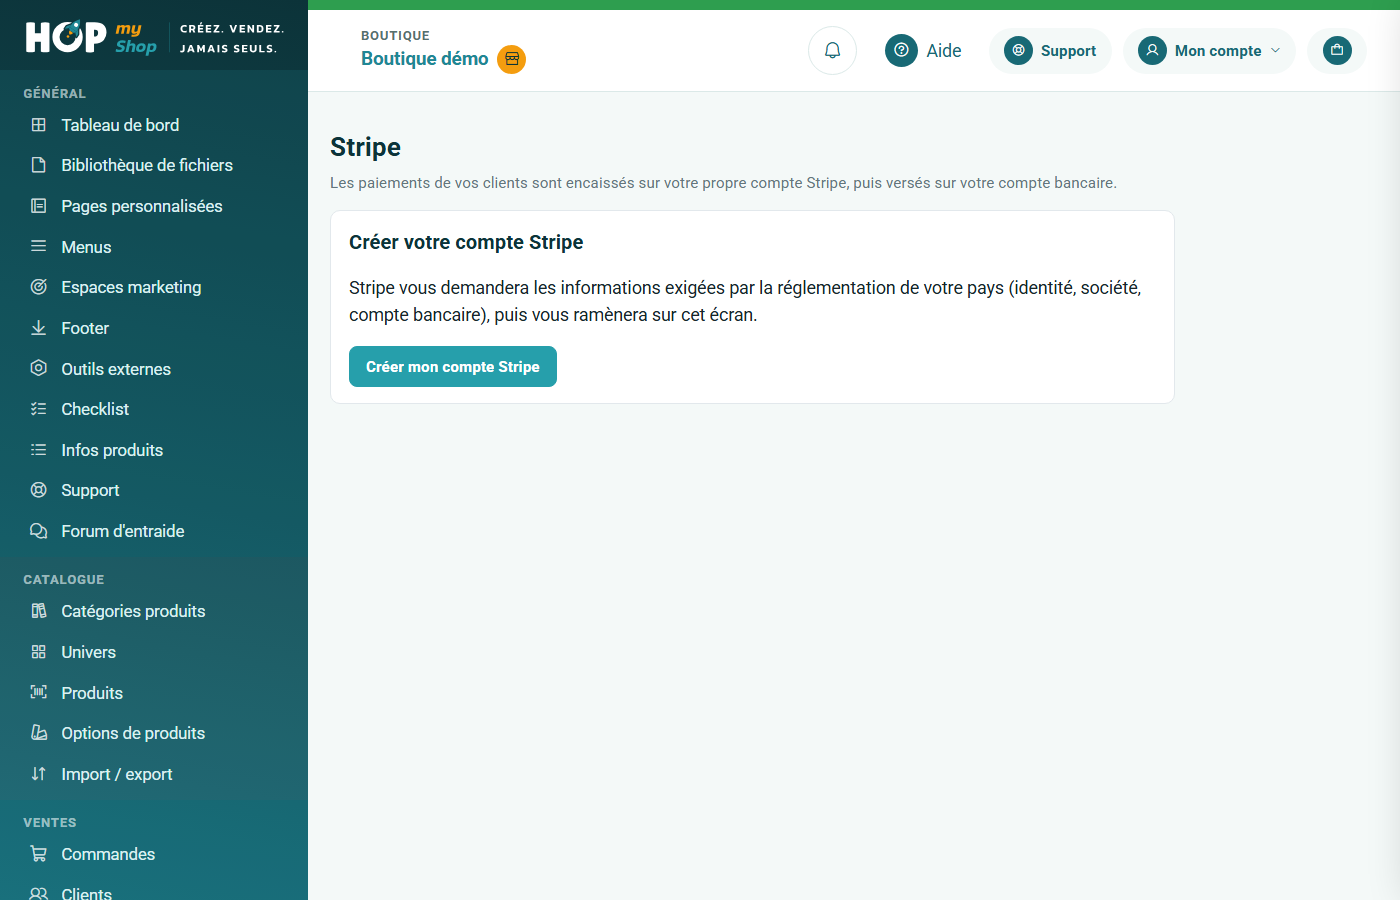Open notifications with the bell icon
Viewport: 1400px width, 900px height.
tap(832, 50)
